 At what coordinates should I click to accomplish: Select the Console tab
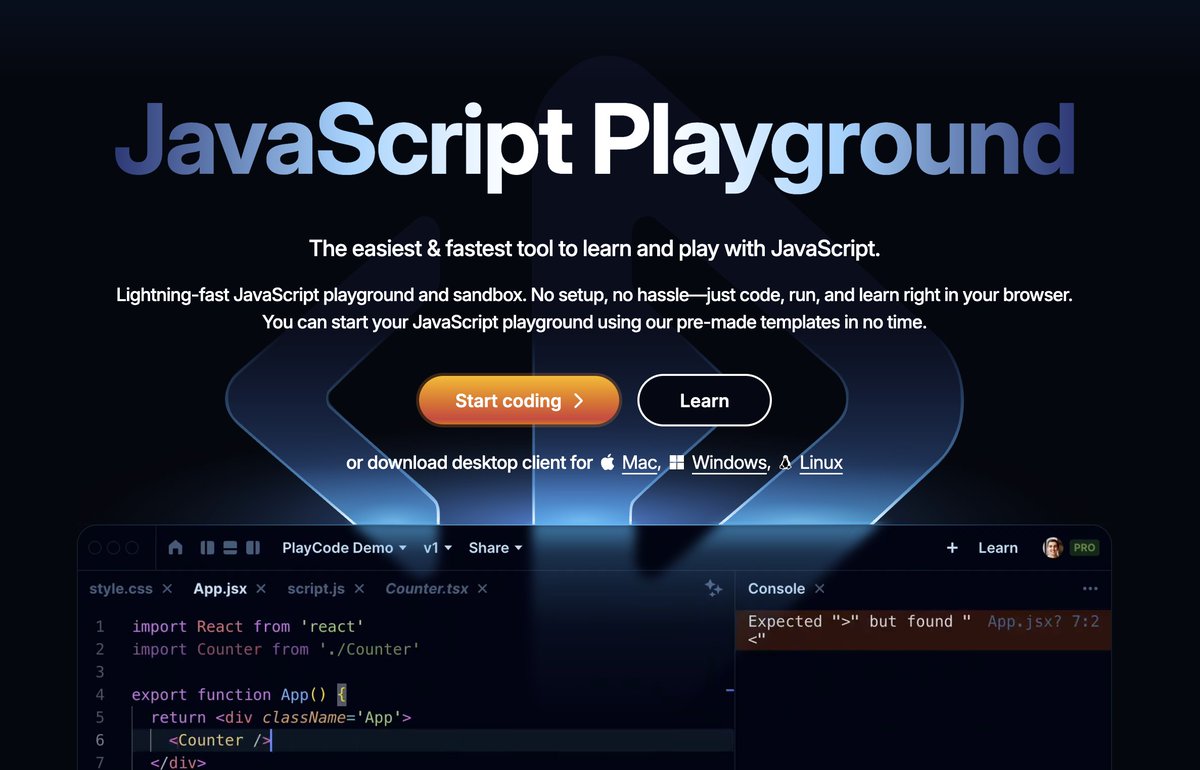click(x=776, y=589)
